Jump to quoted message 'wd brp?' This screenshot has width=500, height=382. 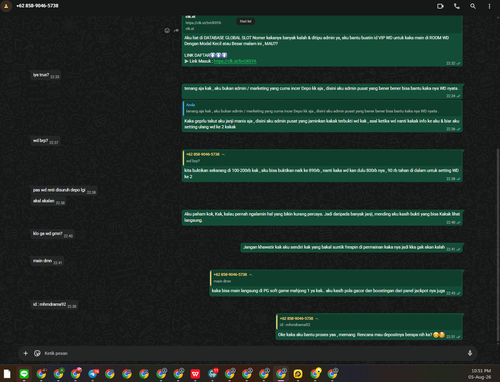coord(322,158)
